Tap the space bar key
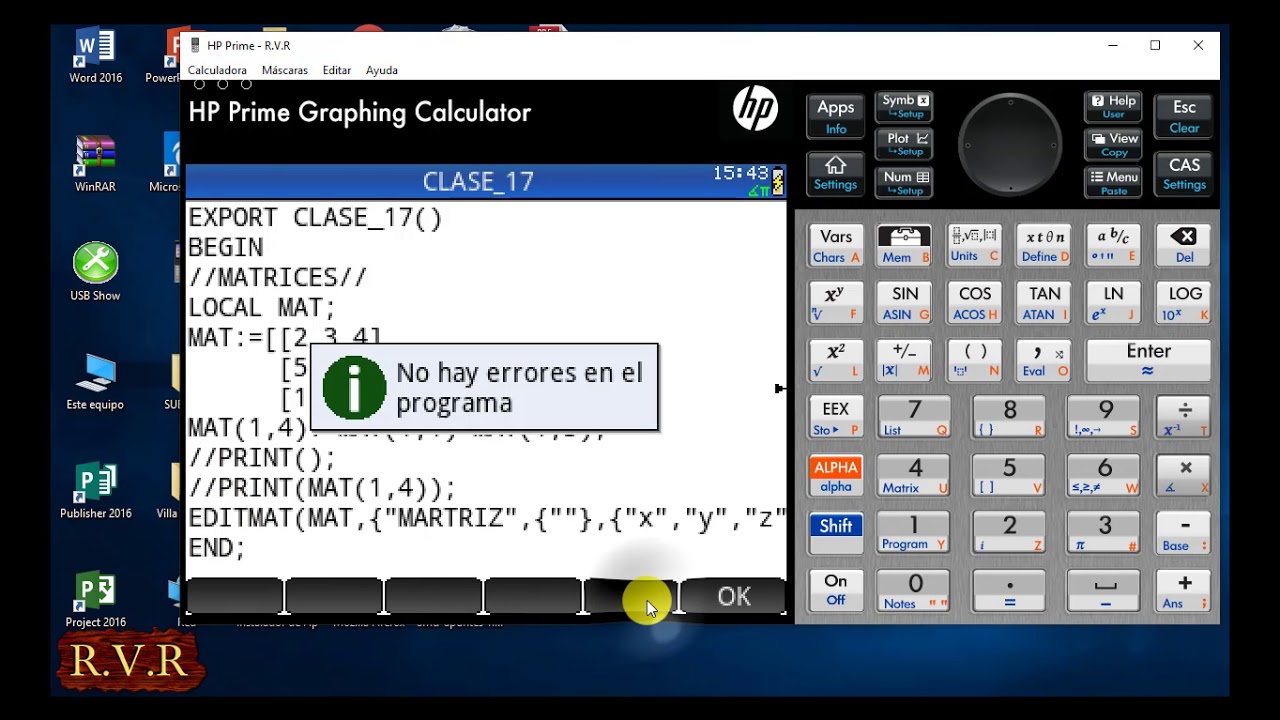Screen dimensions: 1280x720 pos(1104,591)
